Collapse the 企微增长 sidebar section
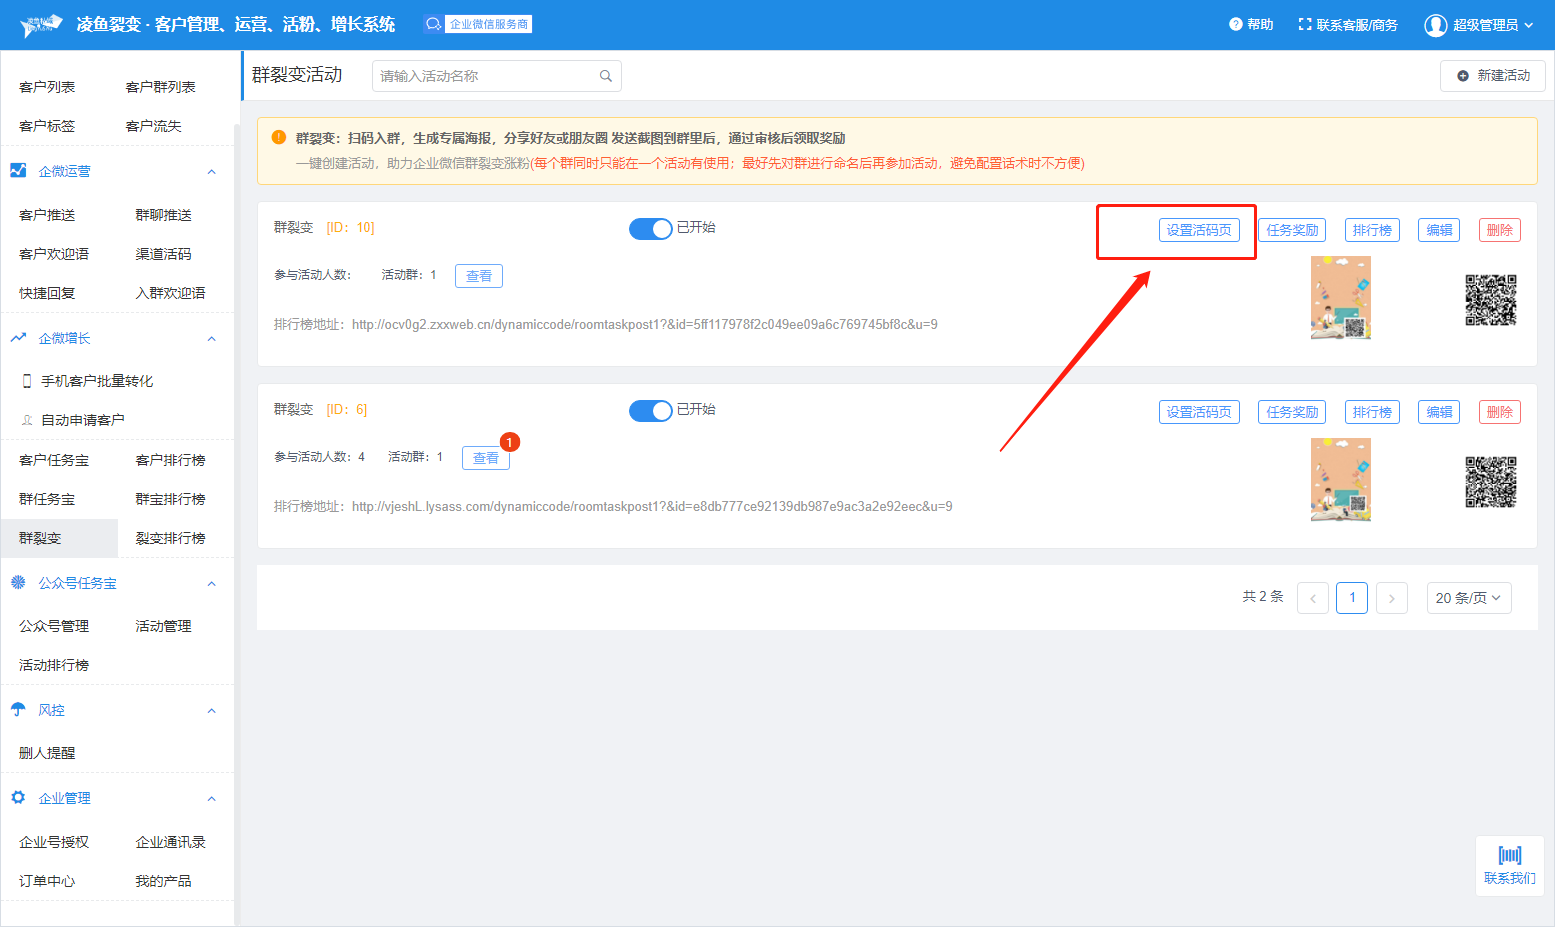This screenshot has height=927, width=1555. [211, 339]
